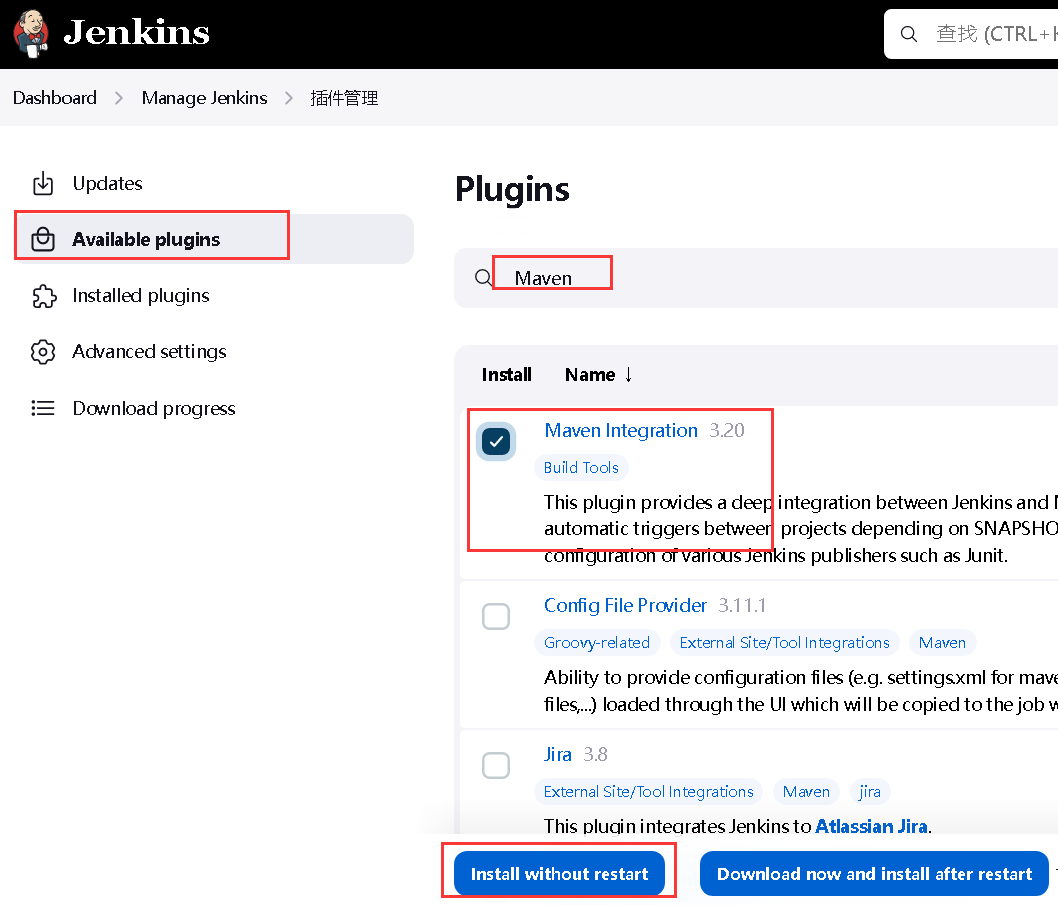Click version 3.11.1 of Config File Provider
The image size is (1058, 905).
pos(742,605)
